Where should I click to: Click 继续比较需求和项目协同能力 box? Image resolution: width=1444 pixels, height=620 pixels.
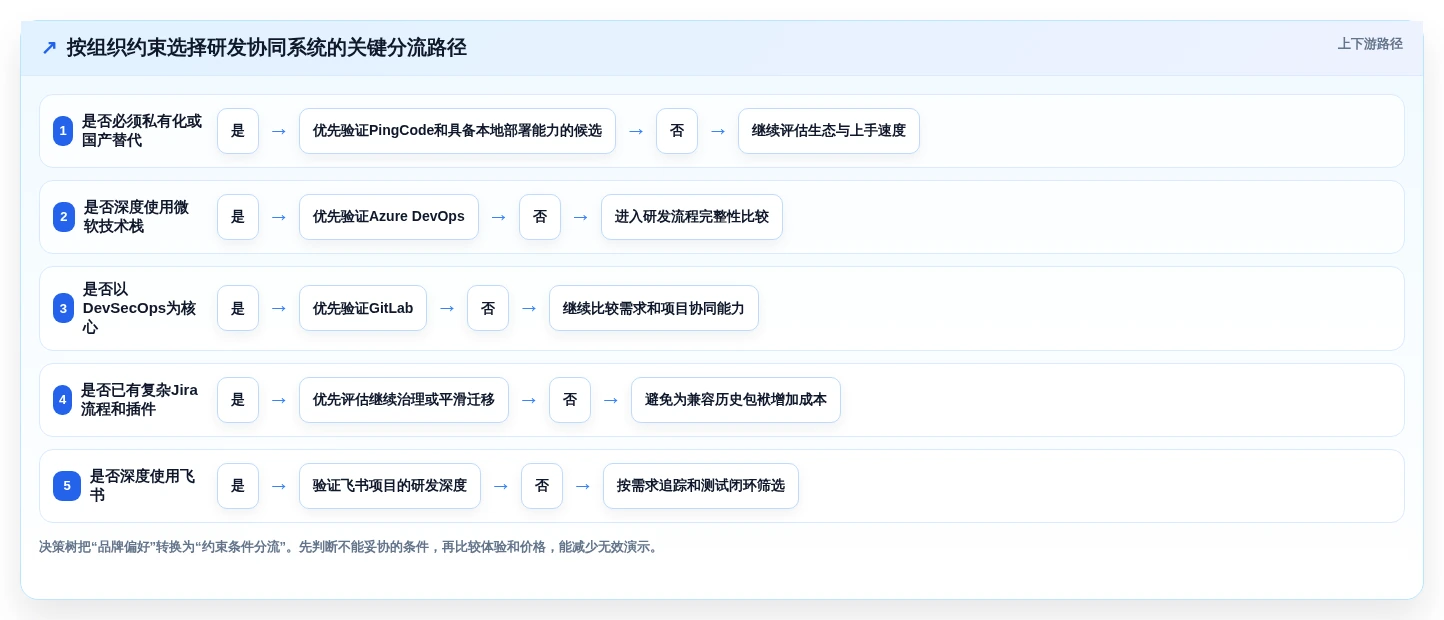654,308
